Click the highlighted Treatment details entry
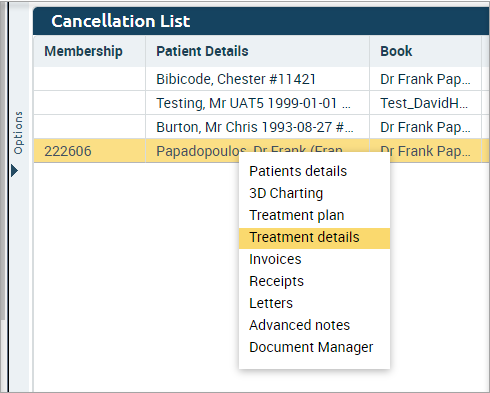This screenshot has height=393, width=490. (x=314, y=238)
